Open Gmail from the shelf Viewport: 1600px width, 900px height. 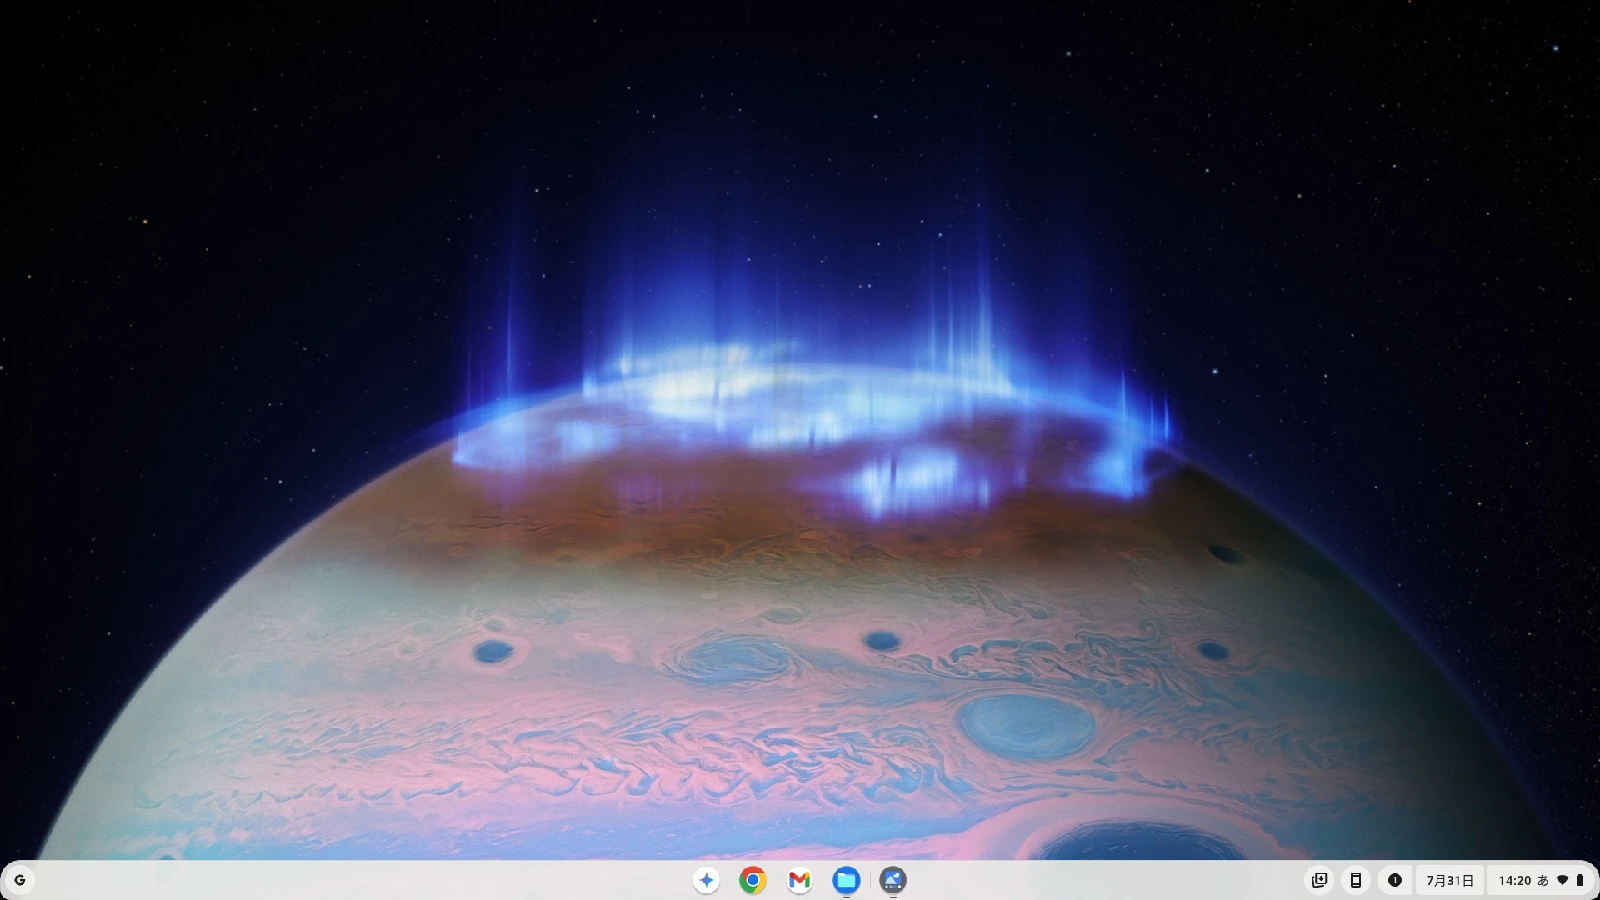click(799, 880)
